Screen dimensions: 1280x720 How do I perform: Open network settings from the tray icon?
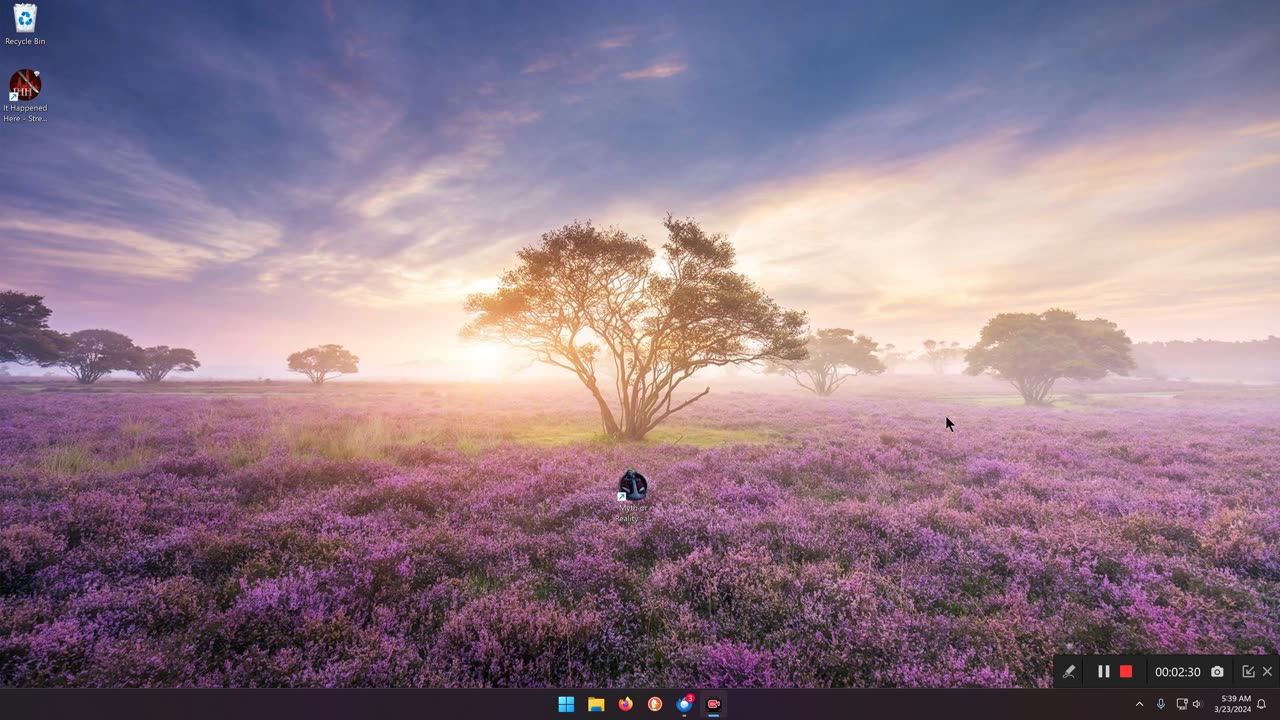click(x=1181, y=704)
